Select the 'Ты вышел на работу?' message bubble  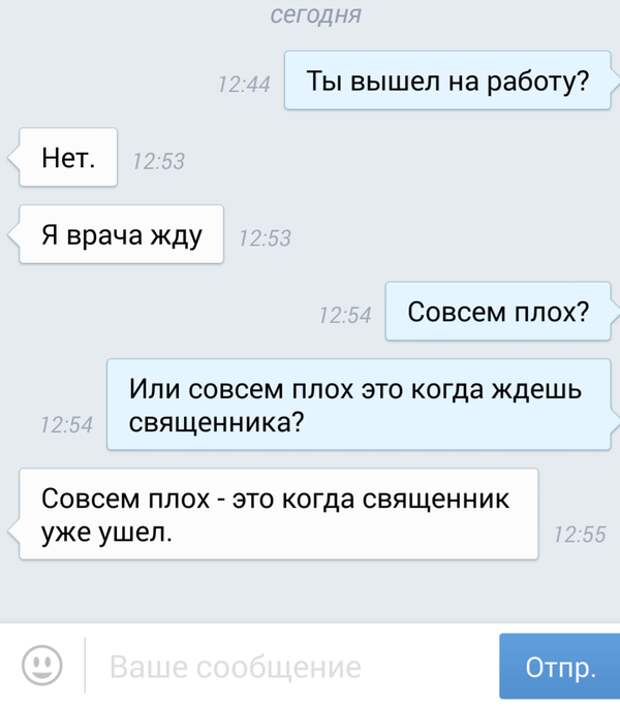point(447,81)
